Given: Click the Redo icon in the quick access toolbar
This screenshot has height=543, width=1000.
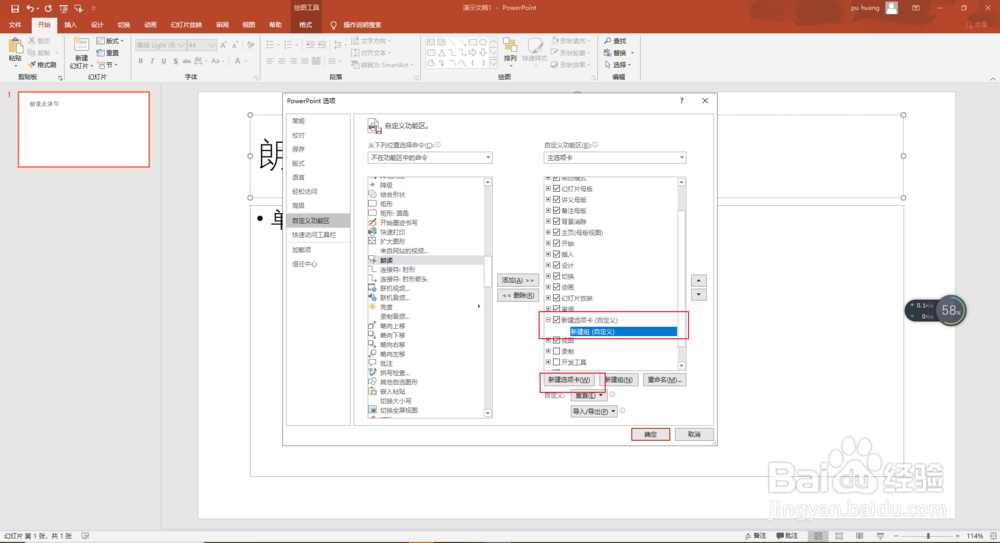Looking at the screenshot, I should point(48,8).
